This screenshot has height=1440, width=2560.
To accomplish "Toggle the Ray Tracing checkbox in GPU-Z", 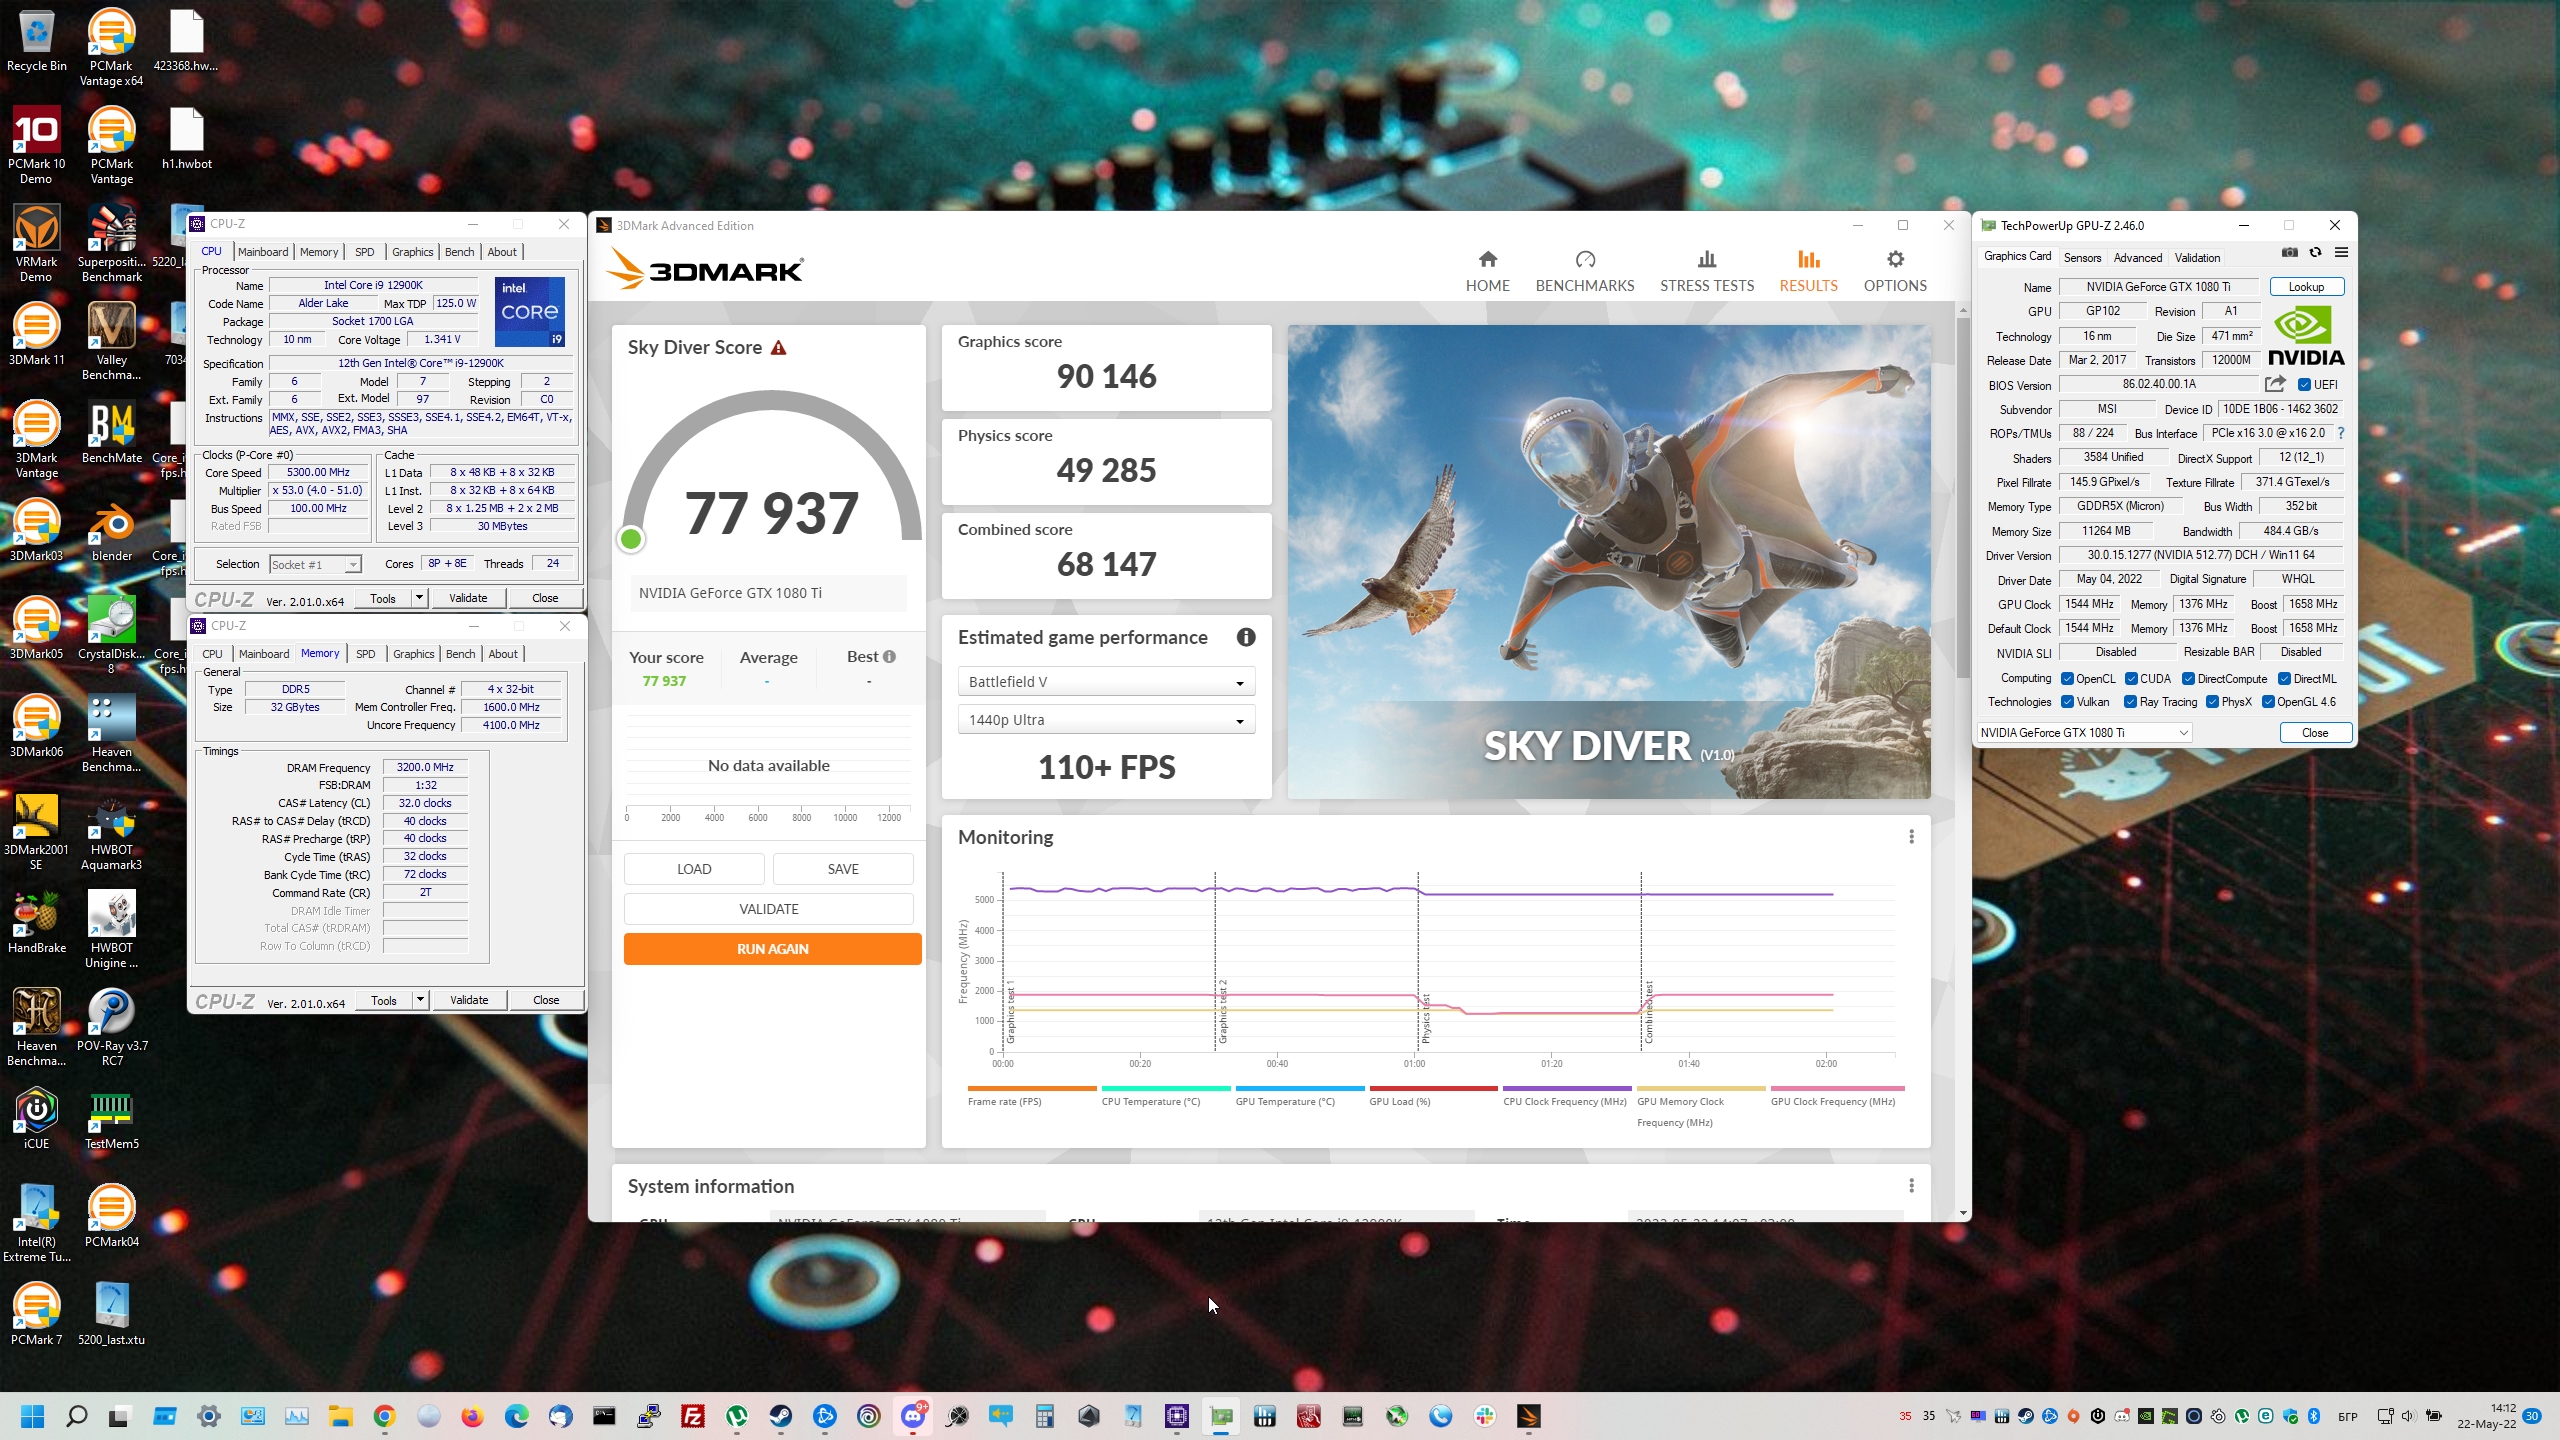I will [2131, 702].
